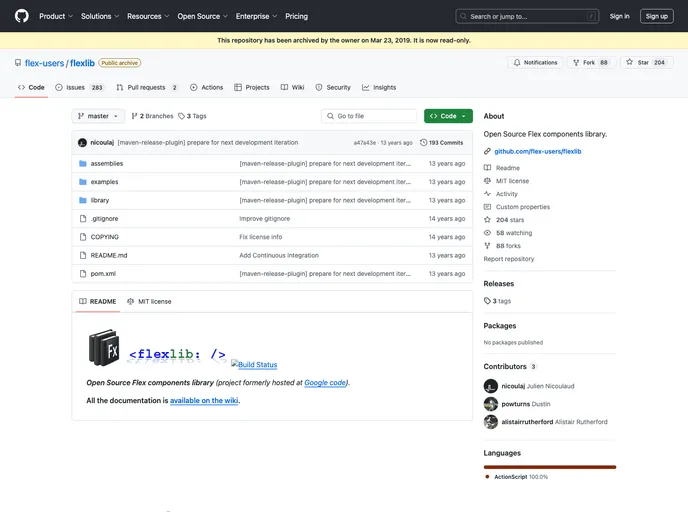Open the .gitignore file

tap(104, 218)
